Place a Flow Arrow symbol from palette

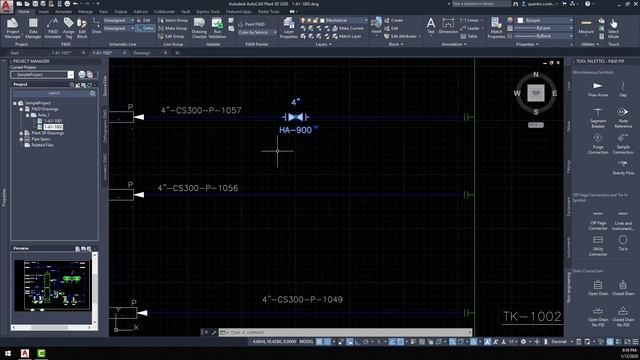click(598, 89)
